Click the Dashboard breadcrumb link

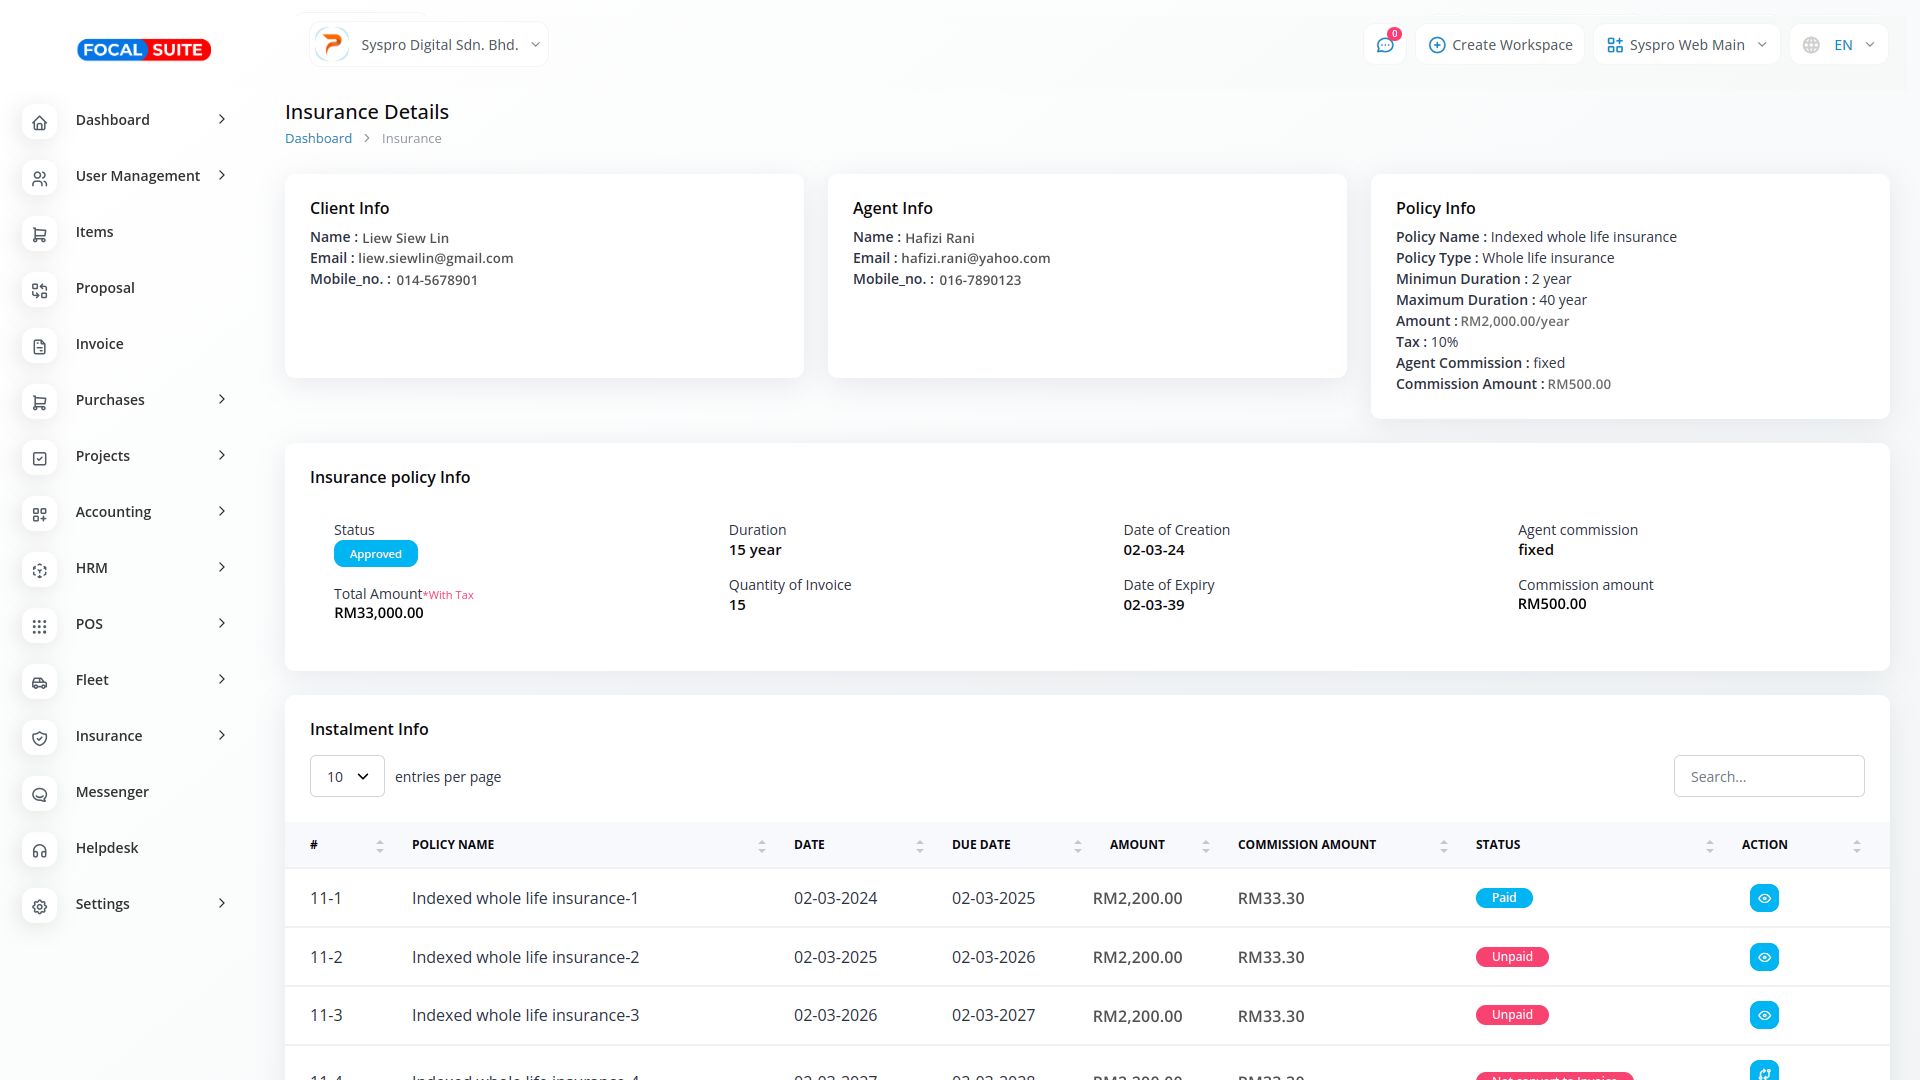tap(318, 138)
